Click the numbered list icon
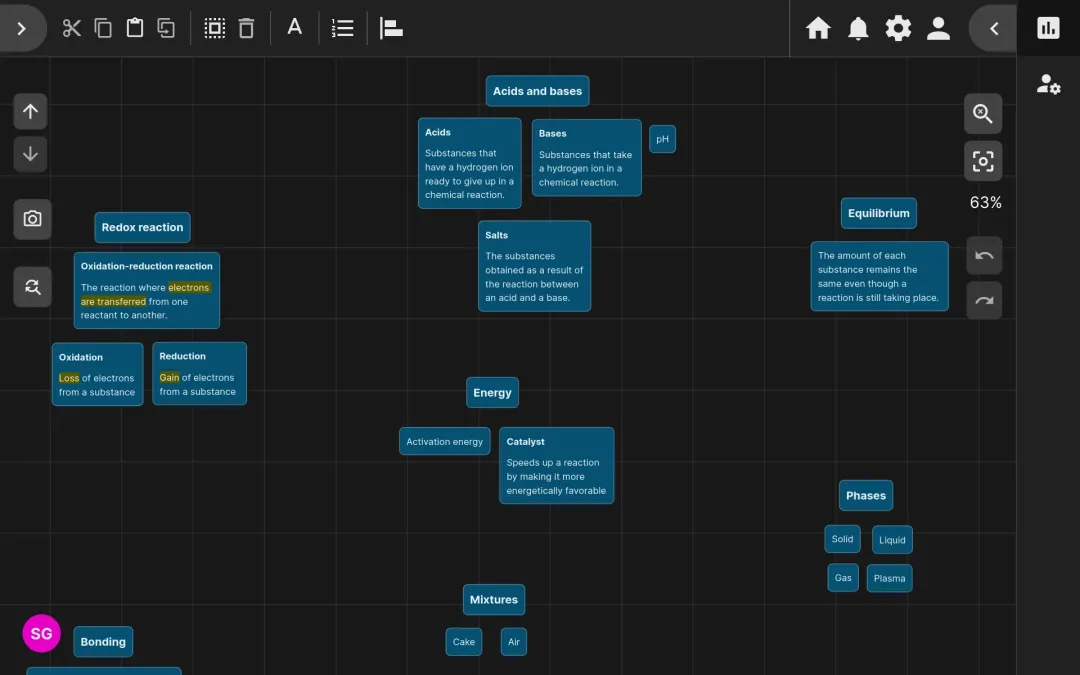Viewport: 1080px width, 675px height. click(342, 28)
